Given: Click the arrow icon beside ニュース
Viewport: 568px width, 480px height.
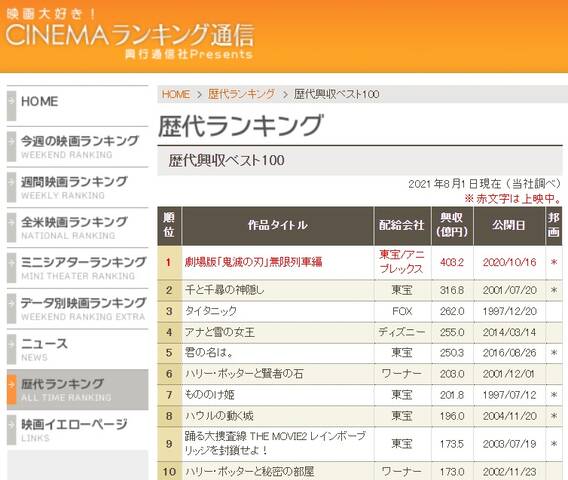Looking at the screenshot, I should point(12,349).
